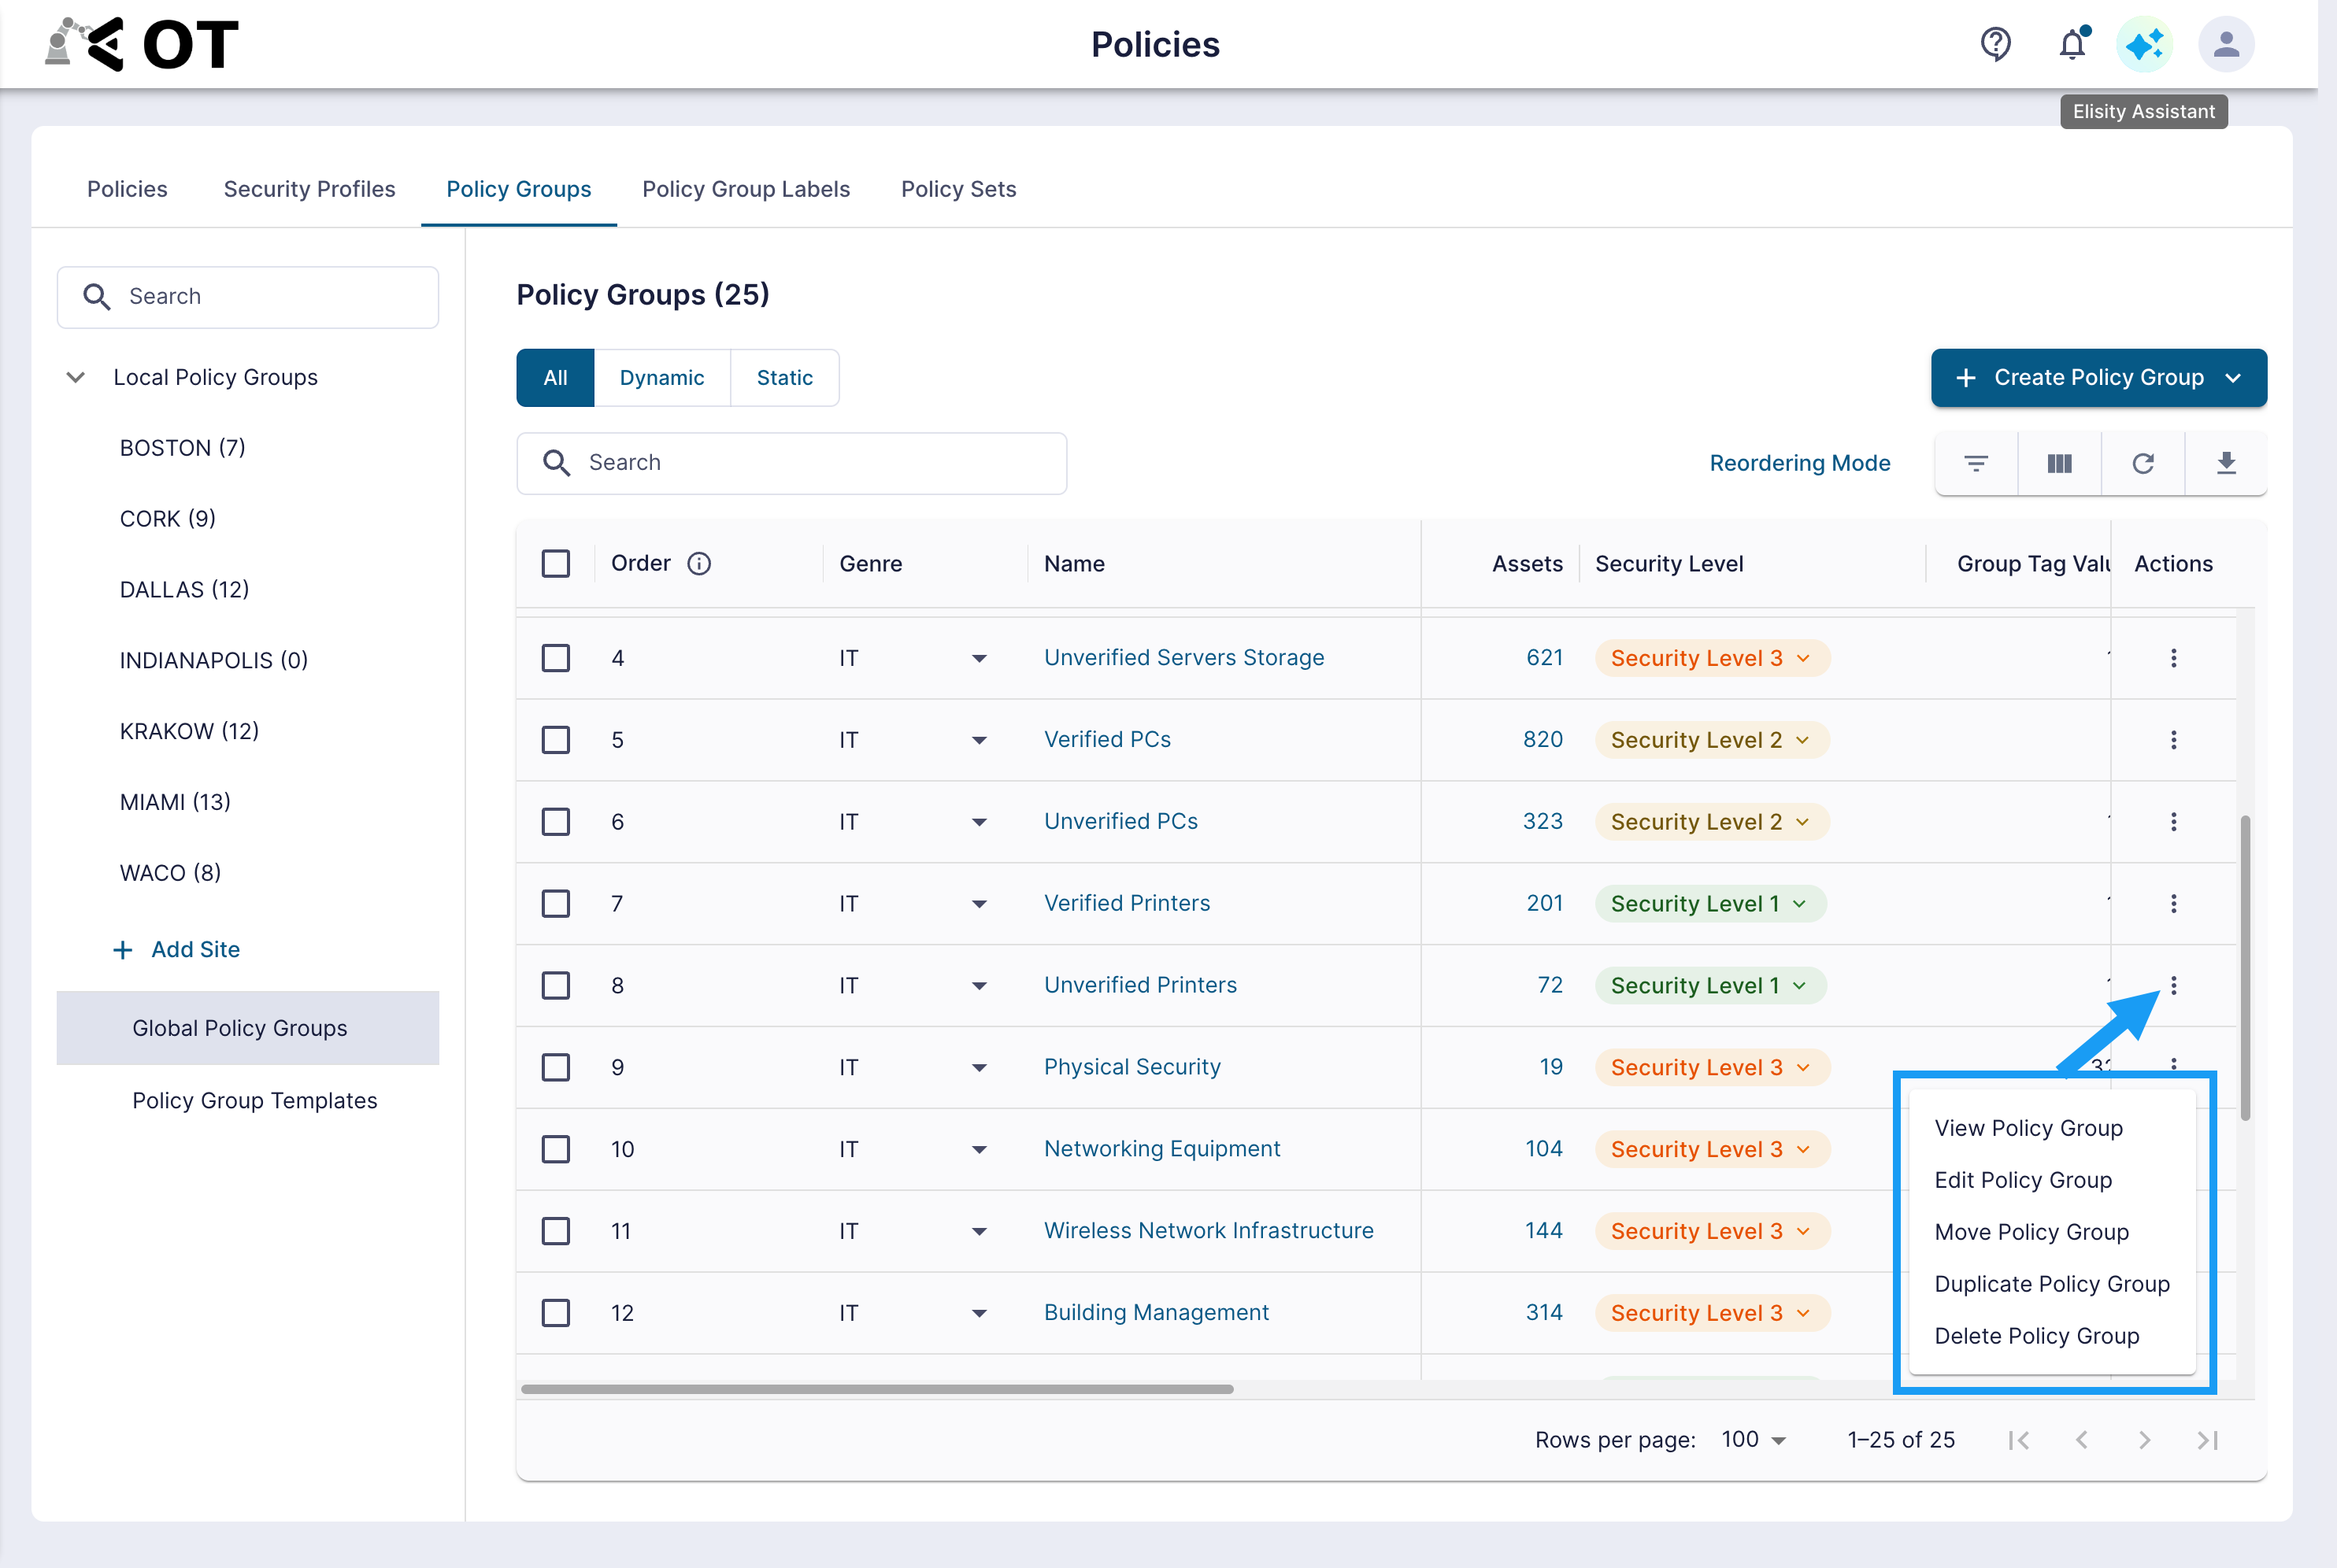Enable Reordering Mode

1799,463
